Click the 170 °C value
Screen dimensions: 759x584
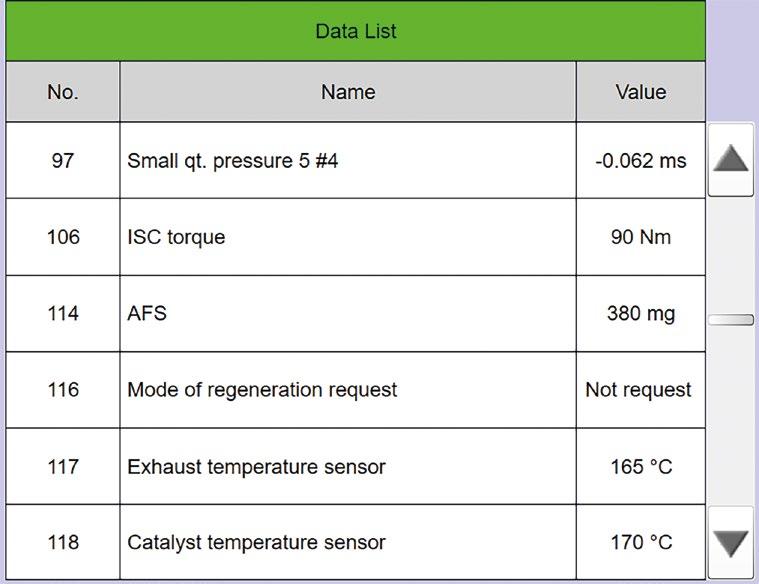640,542
